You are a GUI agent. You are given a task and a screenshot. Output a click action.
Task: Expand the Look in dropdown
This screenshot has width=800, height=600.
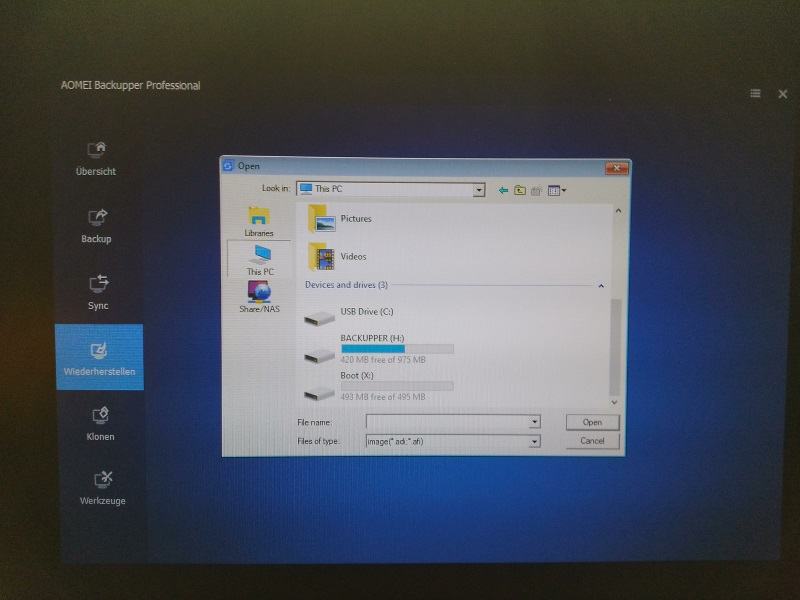click(x=479, y=190)
